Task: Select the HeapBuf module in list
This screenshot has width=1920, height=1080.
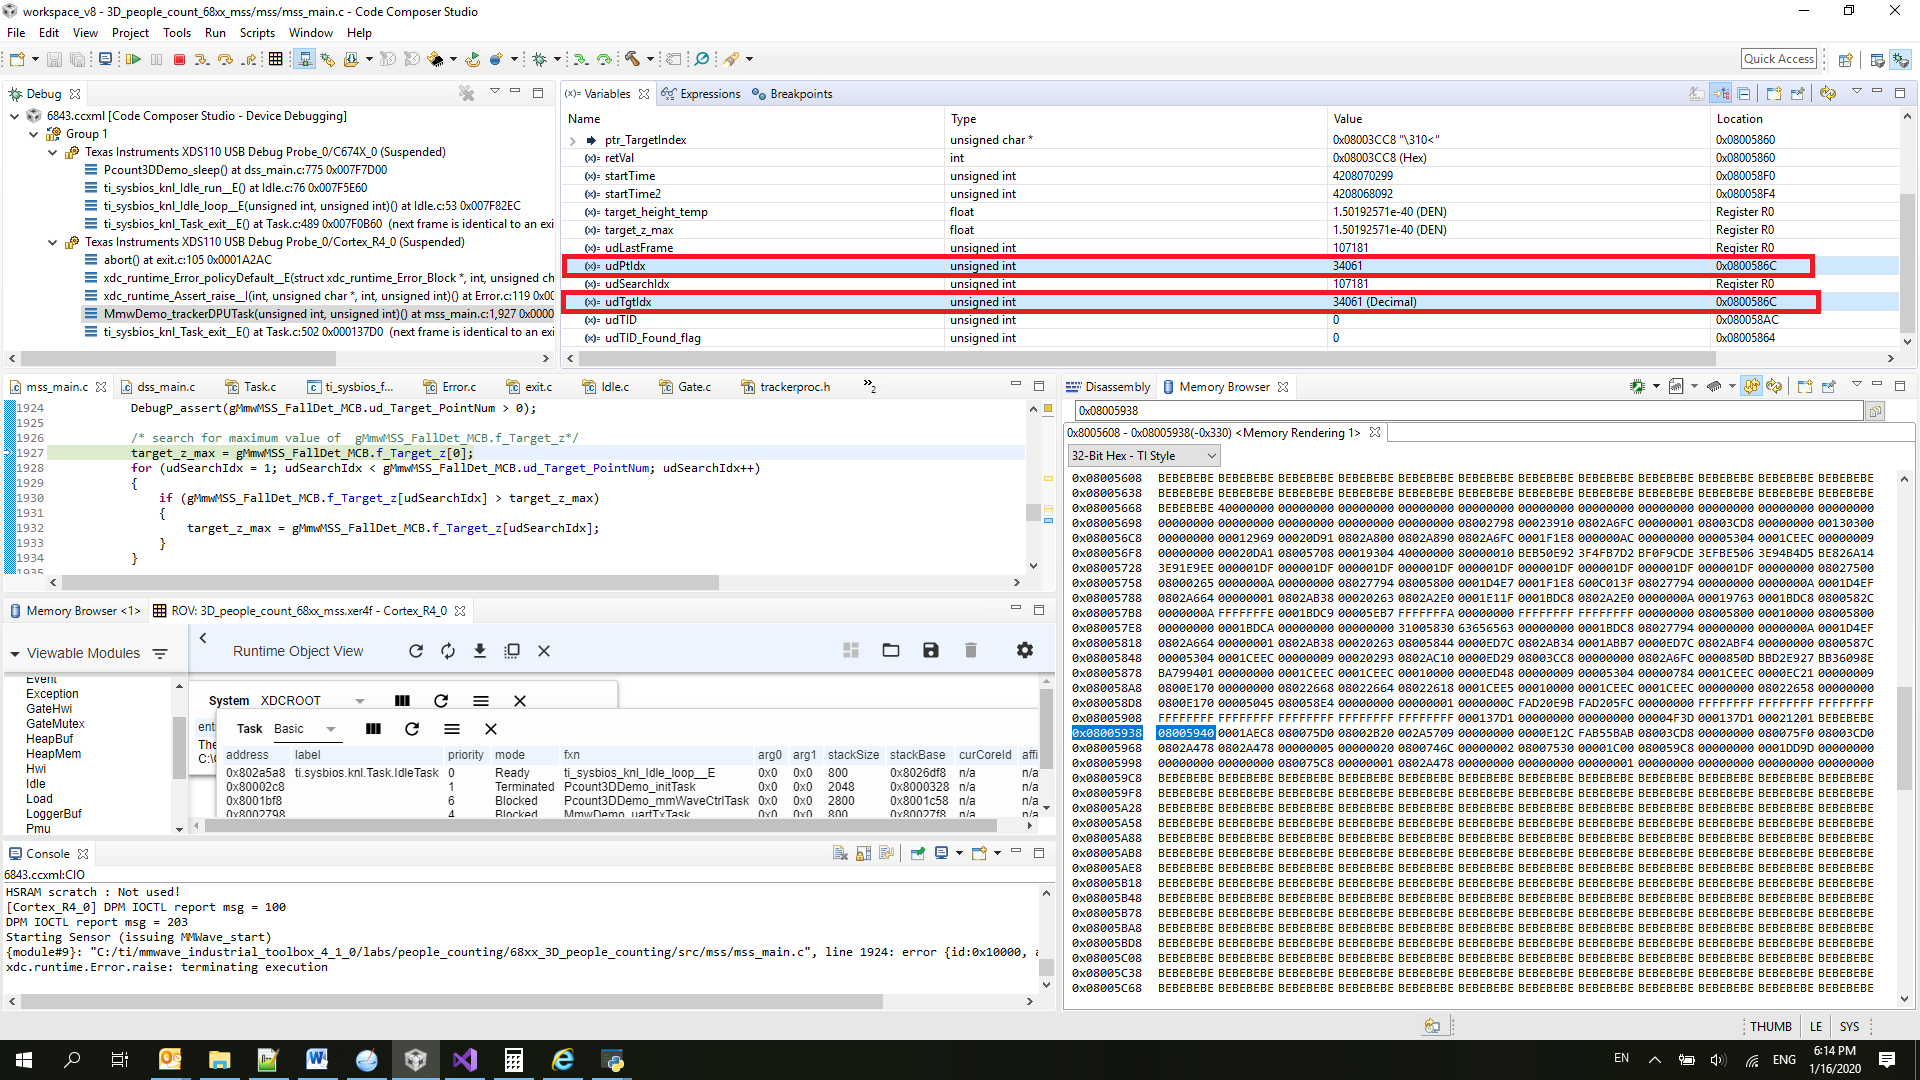Action: point(50,739)
